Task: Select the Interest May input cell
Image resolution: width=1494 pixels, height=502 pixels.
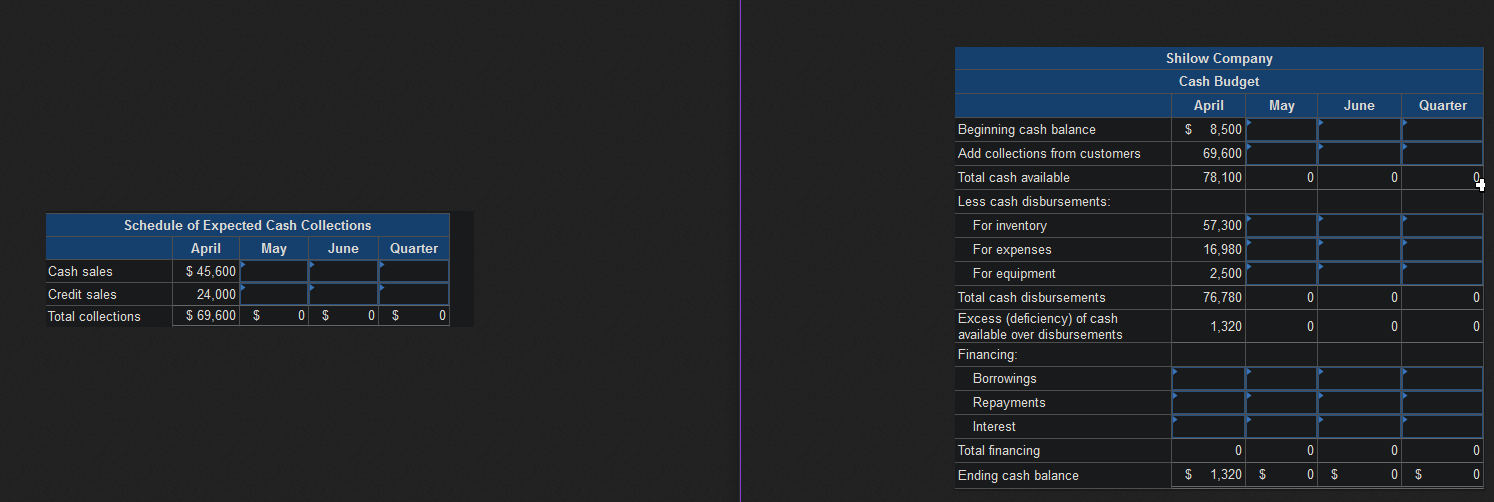Action: coord(1281,426)
